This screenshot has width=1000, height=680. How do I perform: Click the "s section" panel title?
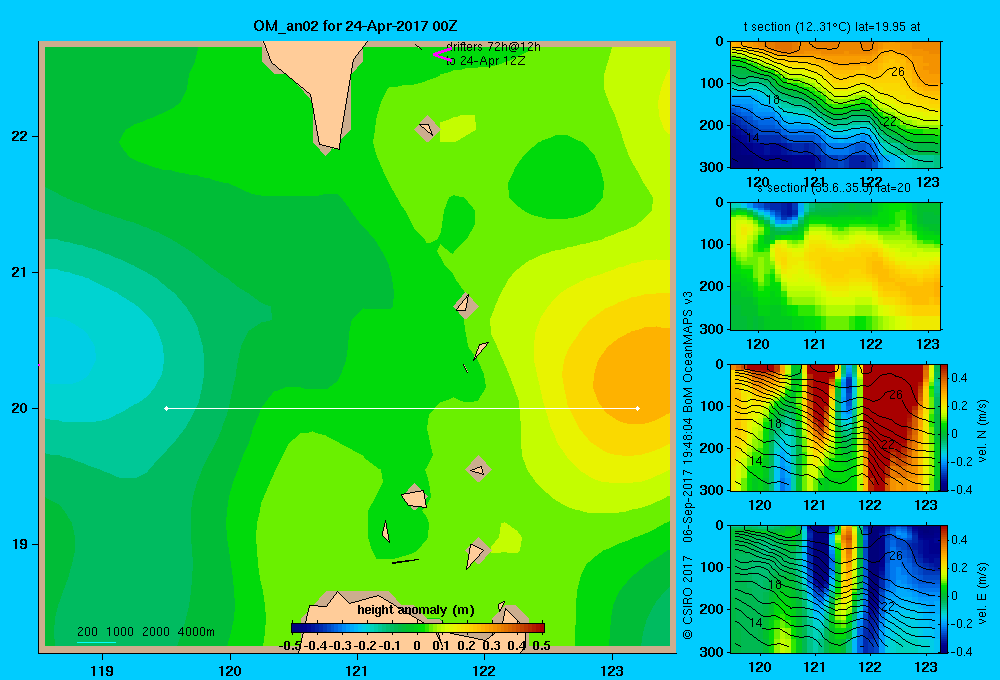point(834,188)
